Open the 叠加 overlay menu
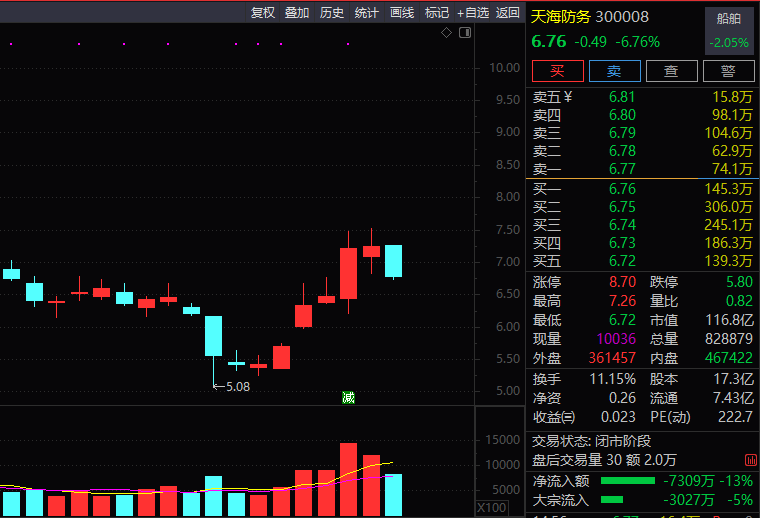The width and height of the screenshot is (760, 518). click(297, 13)
